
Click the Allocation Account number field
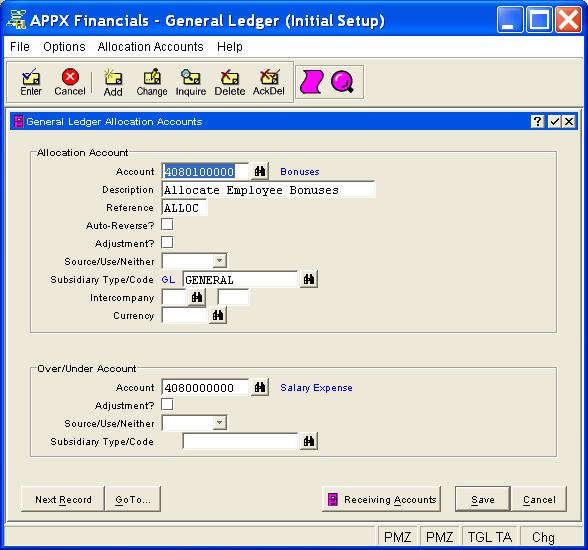[x=205, y=171]
